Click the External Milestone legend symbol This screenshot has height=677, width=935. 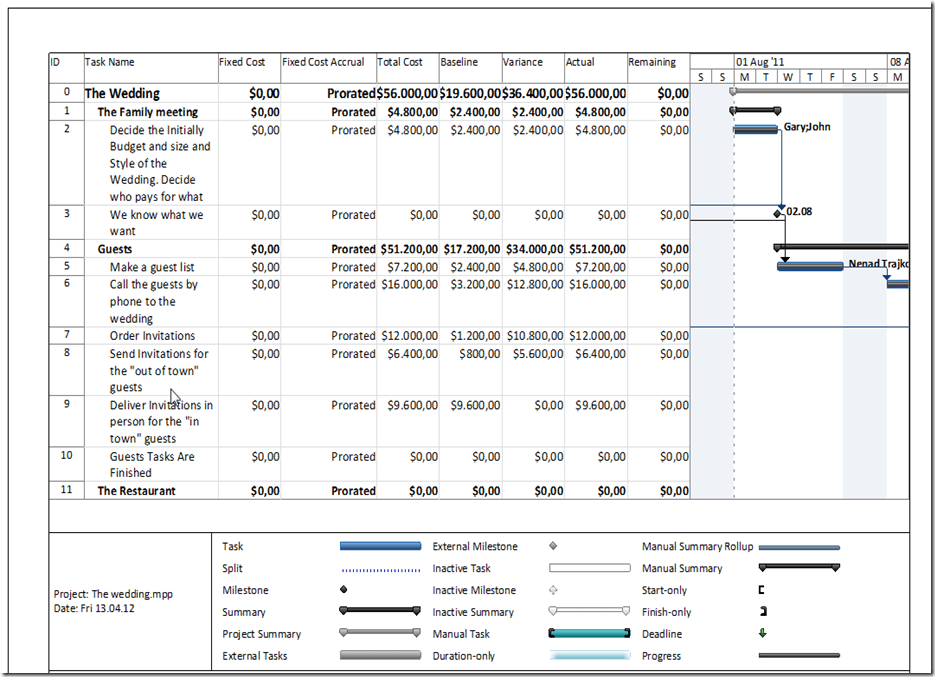(553, 547)
